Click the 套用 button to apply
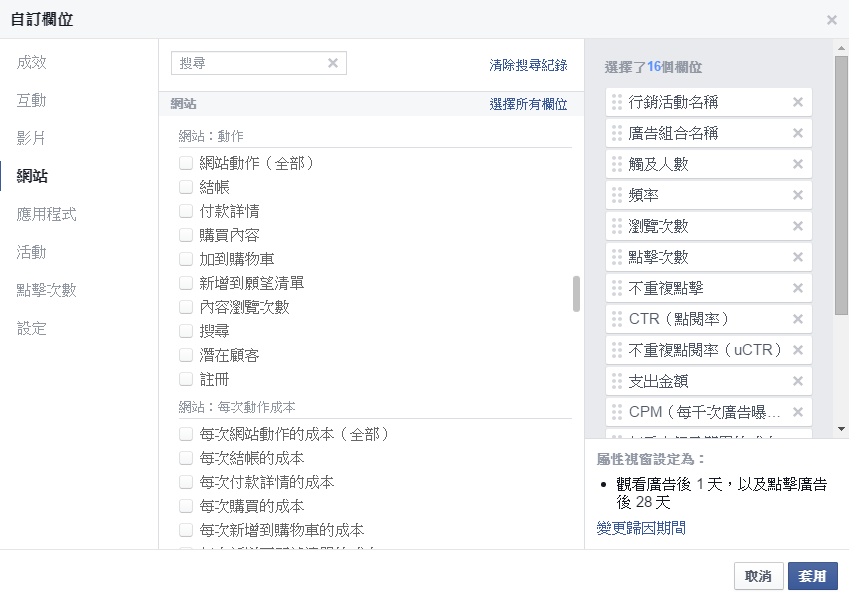849x599 pixels. click(x=812, y=576)
